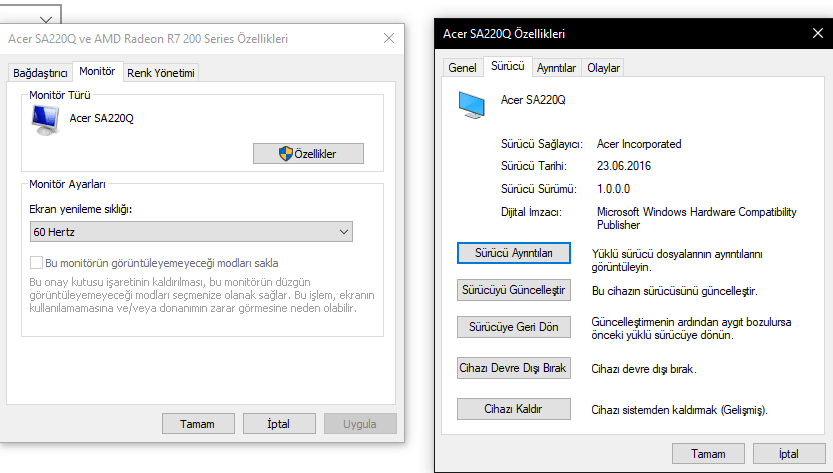Close the AMD Radeon R7 200 Series properties dialog
This screenshot has width=833, height=473.
[389, 38]
